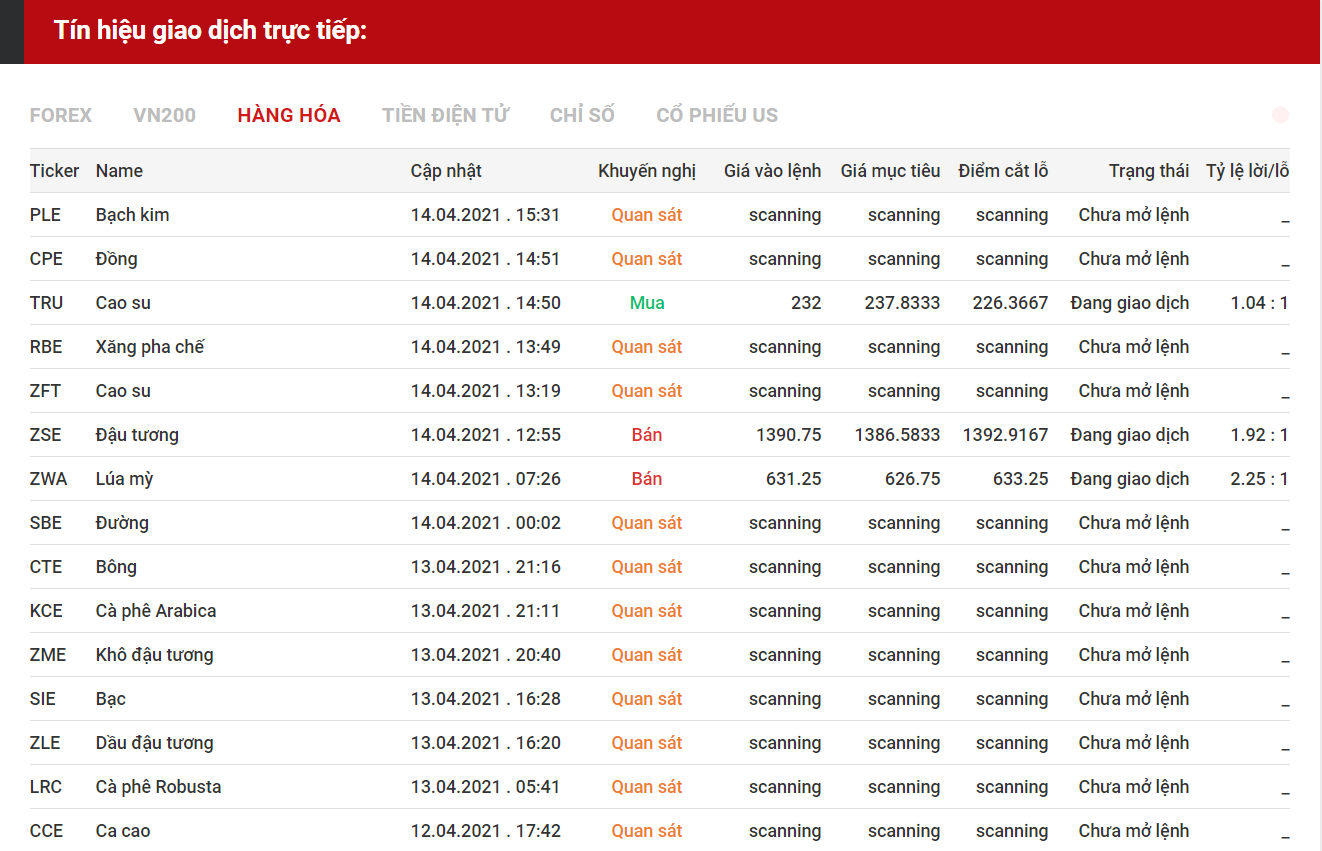The height and width of the screenshot is (851, 1322).
Task: Select the Bạch kim name cell
Action: coord(132,215)
